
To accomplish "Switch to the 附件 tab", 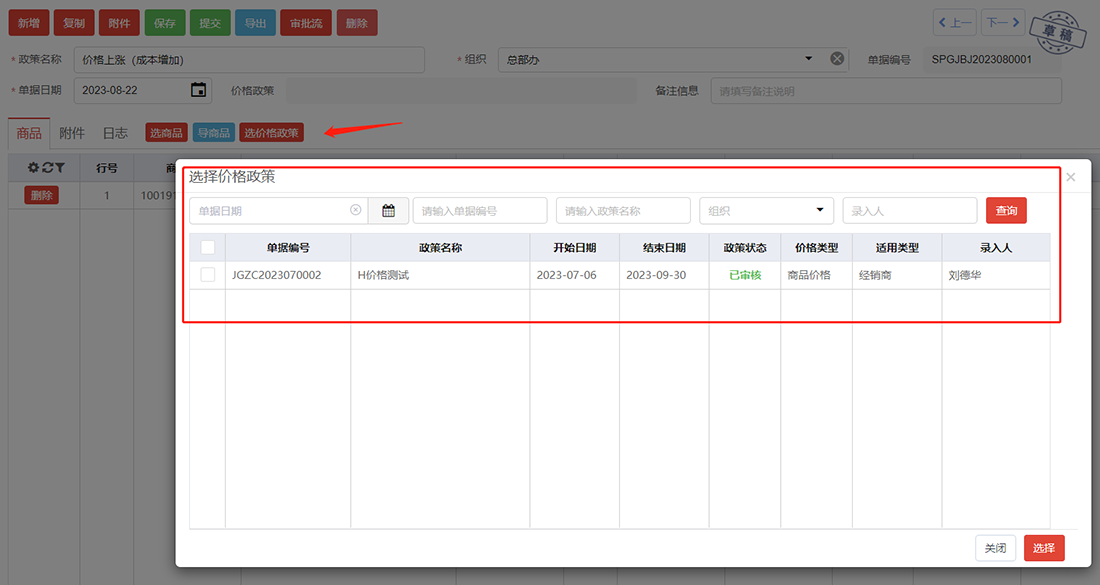I will tap(72, 133).
